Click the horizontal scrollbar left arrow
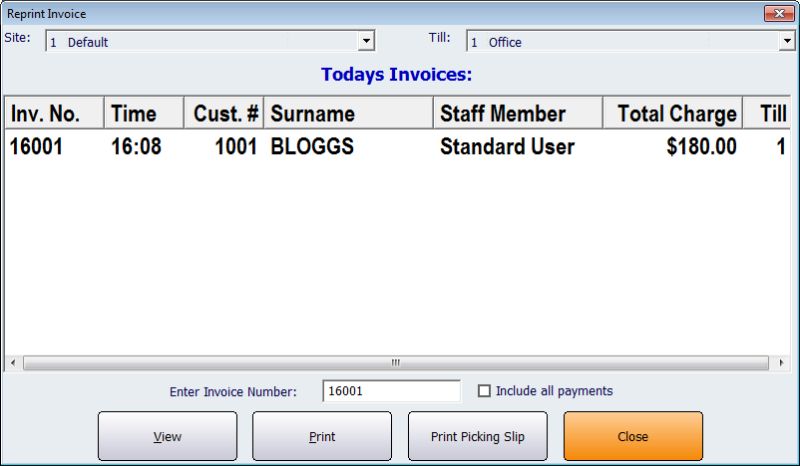Viewport: 800px width, 466px height. [13, 363]
